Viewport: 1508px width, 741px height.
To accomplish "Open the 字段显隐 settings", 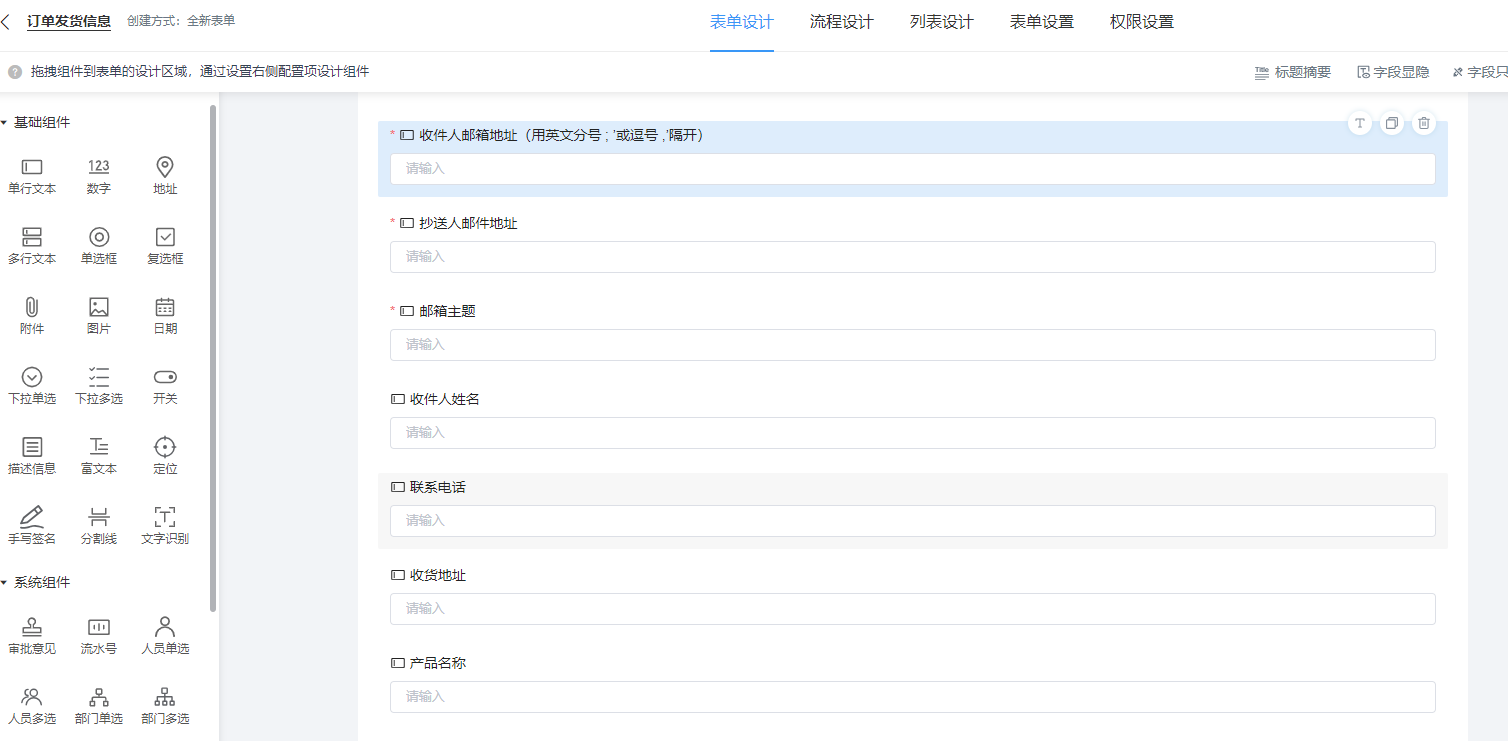I will (x=1393, y=72).
